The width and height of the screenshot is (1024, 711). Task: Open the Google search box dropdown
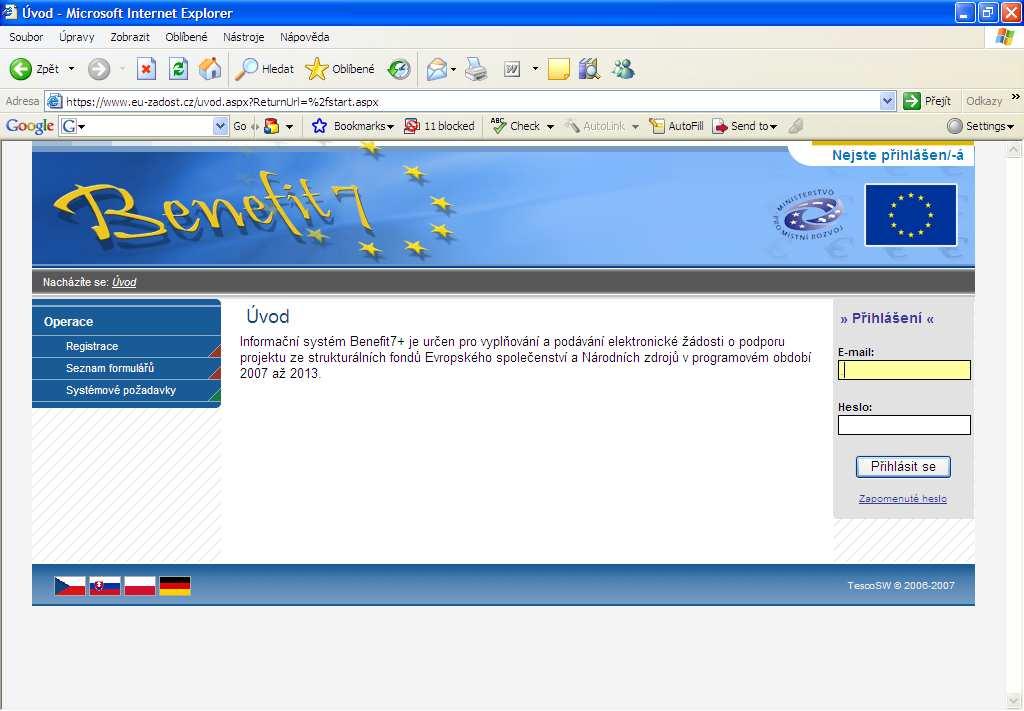220,126
